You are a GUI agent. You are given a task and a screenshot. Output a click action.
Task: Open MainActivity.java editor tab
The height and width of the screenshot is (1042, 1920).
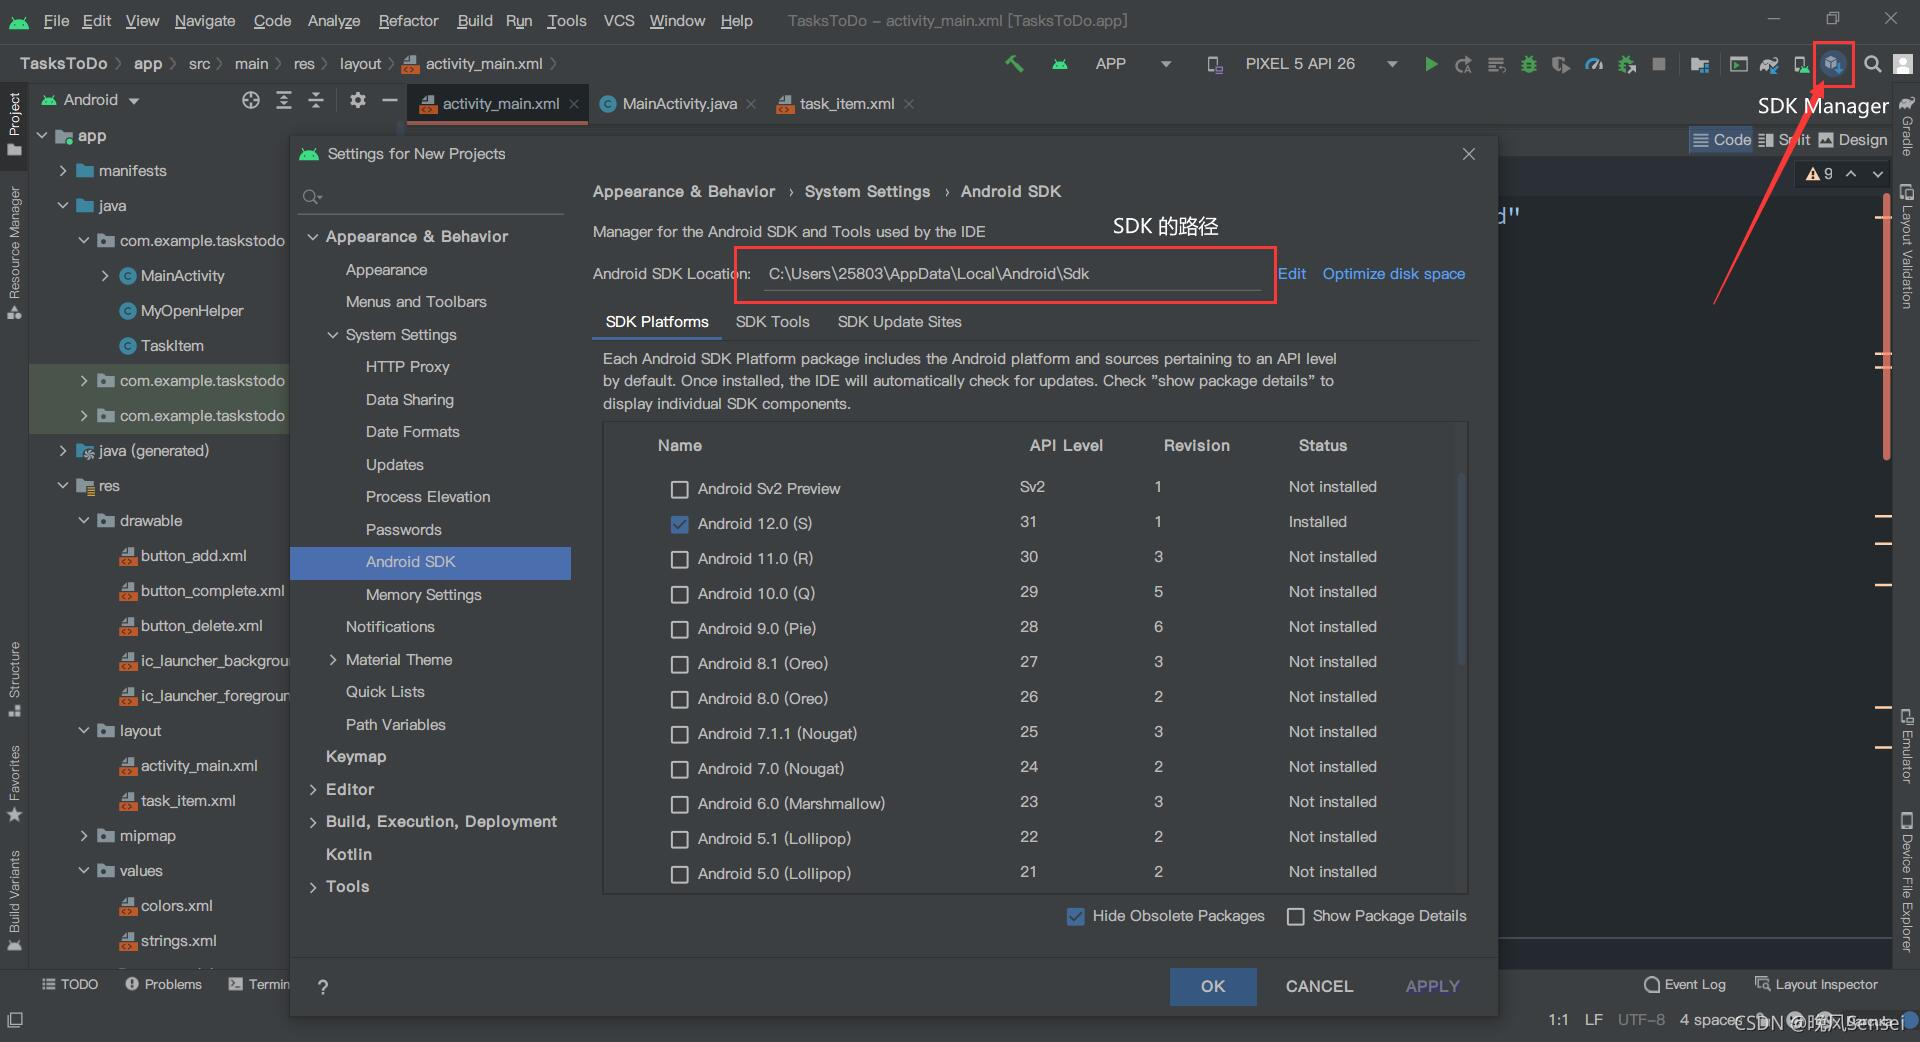679,104
